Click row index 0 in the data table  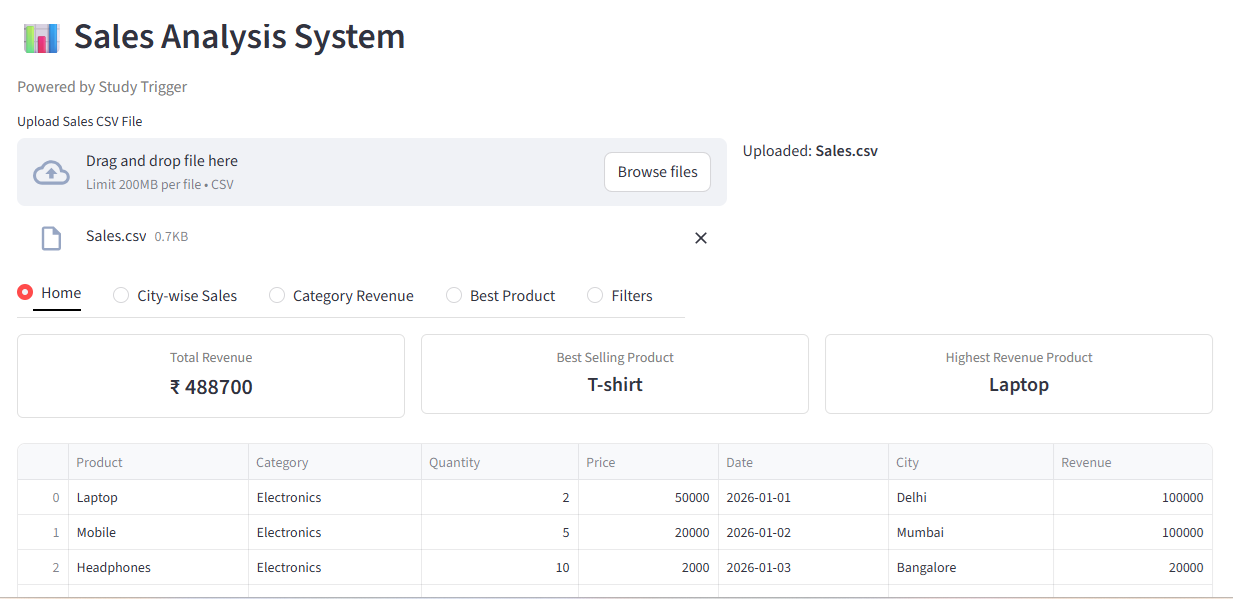coord(54,497)
